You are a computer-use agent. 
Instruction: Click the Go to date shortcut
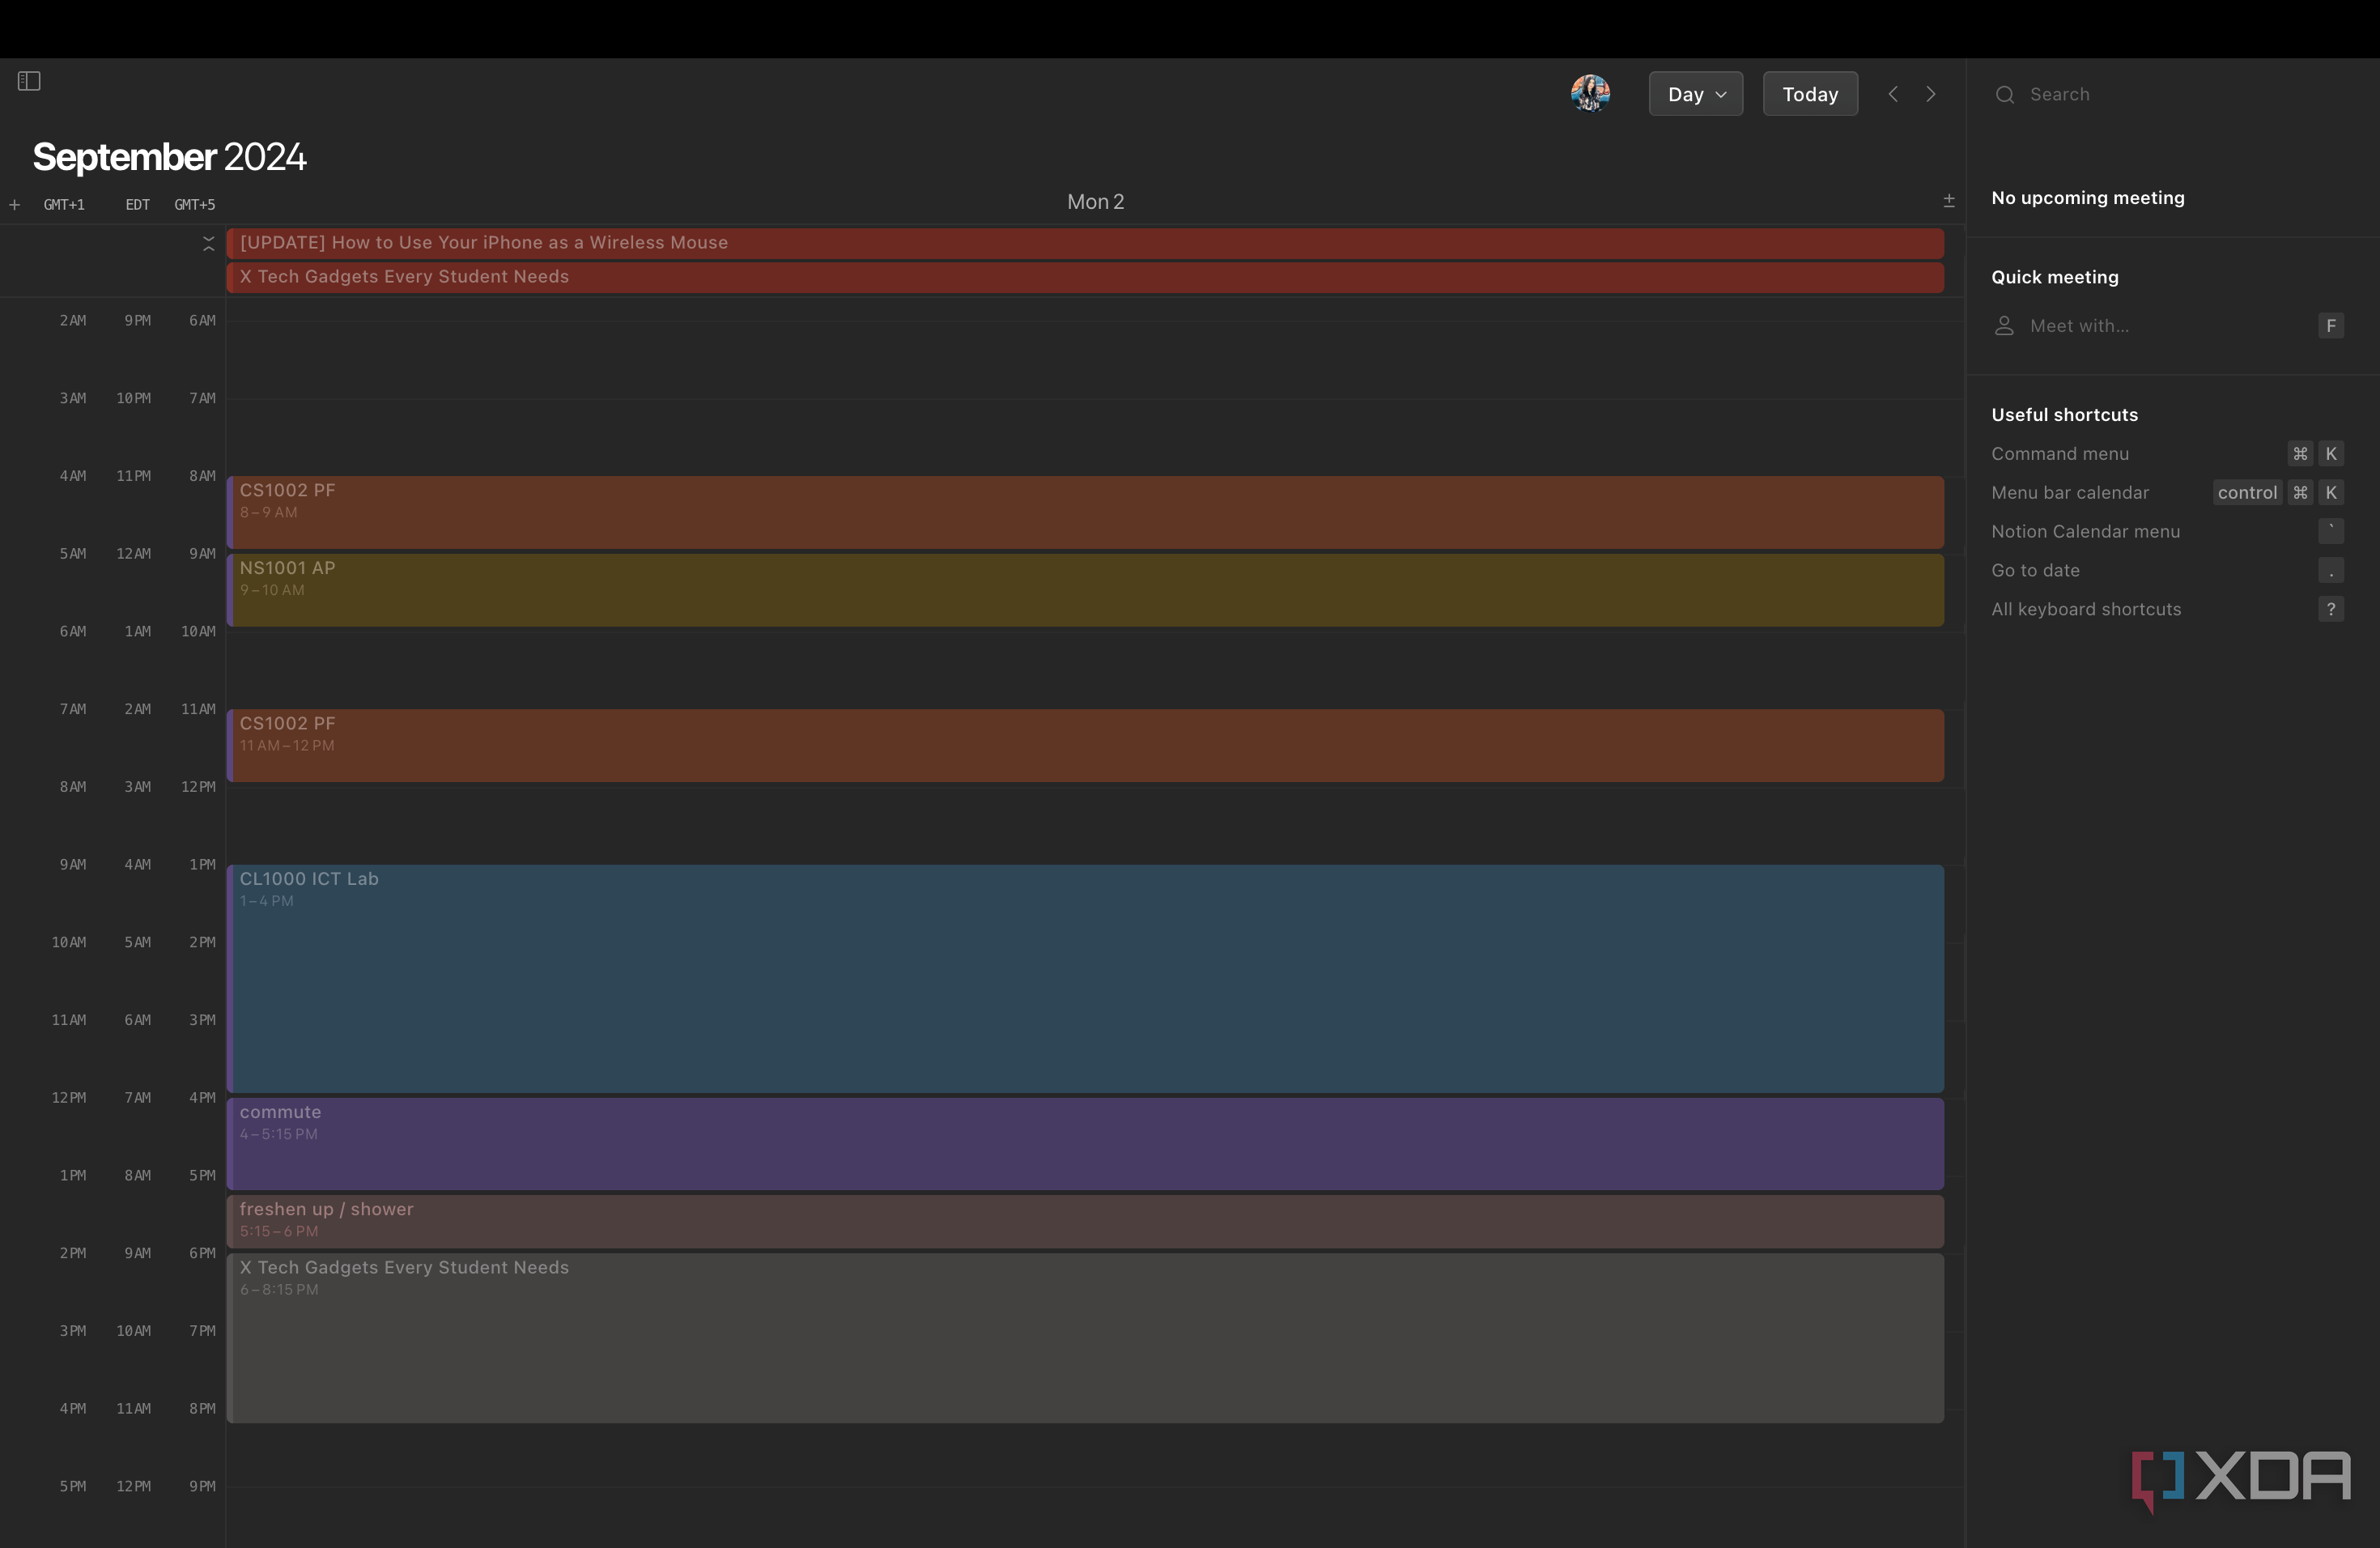pyautogui.click(x=2167, y=571)
